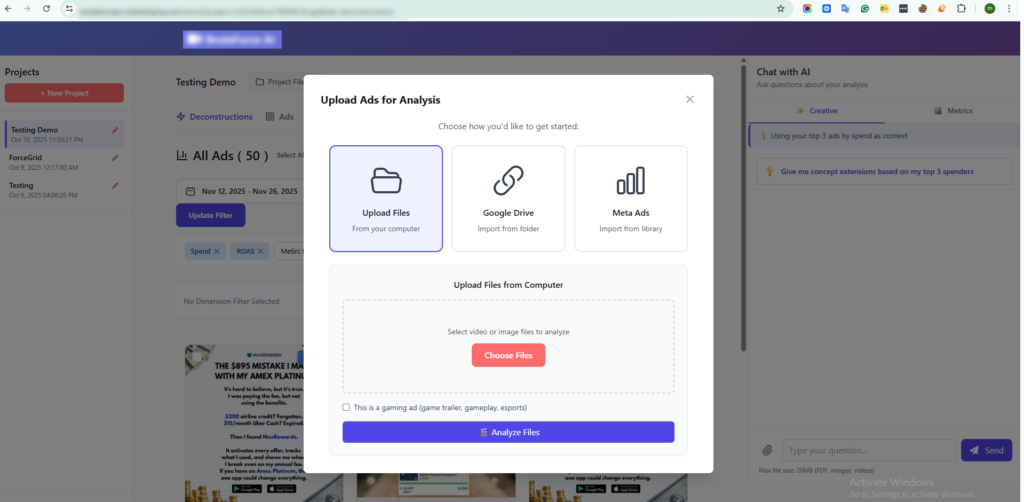
Task: Create a project with New Project button
Action: click(64, 93)
